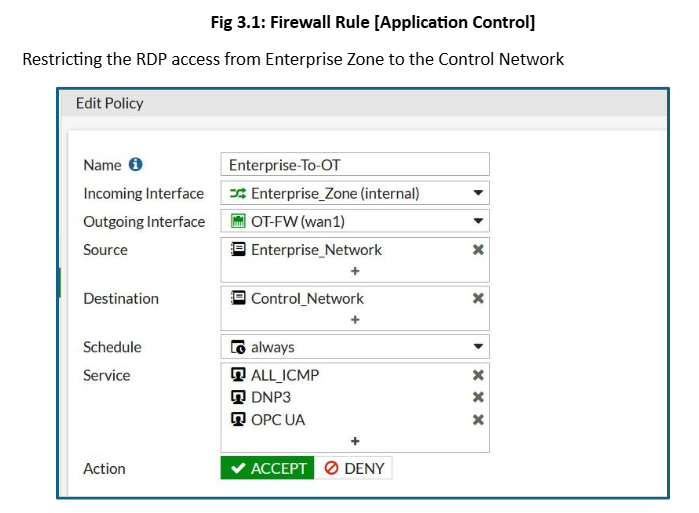Open the Incoming Interface dropdown
Viewport: 699px width, 513px height.
click(x=478, y=193)
